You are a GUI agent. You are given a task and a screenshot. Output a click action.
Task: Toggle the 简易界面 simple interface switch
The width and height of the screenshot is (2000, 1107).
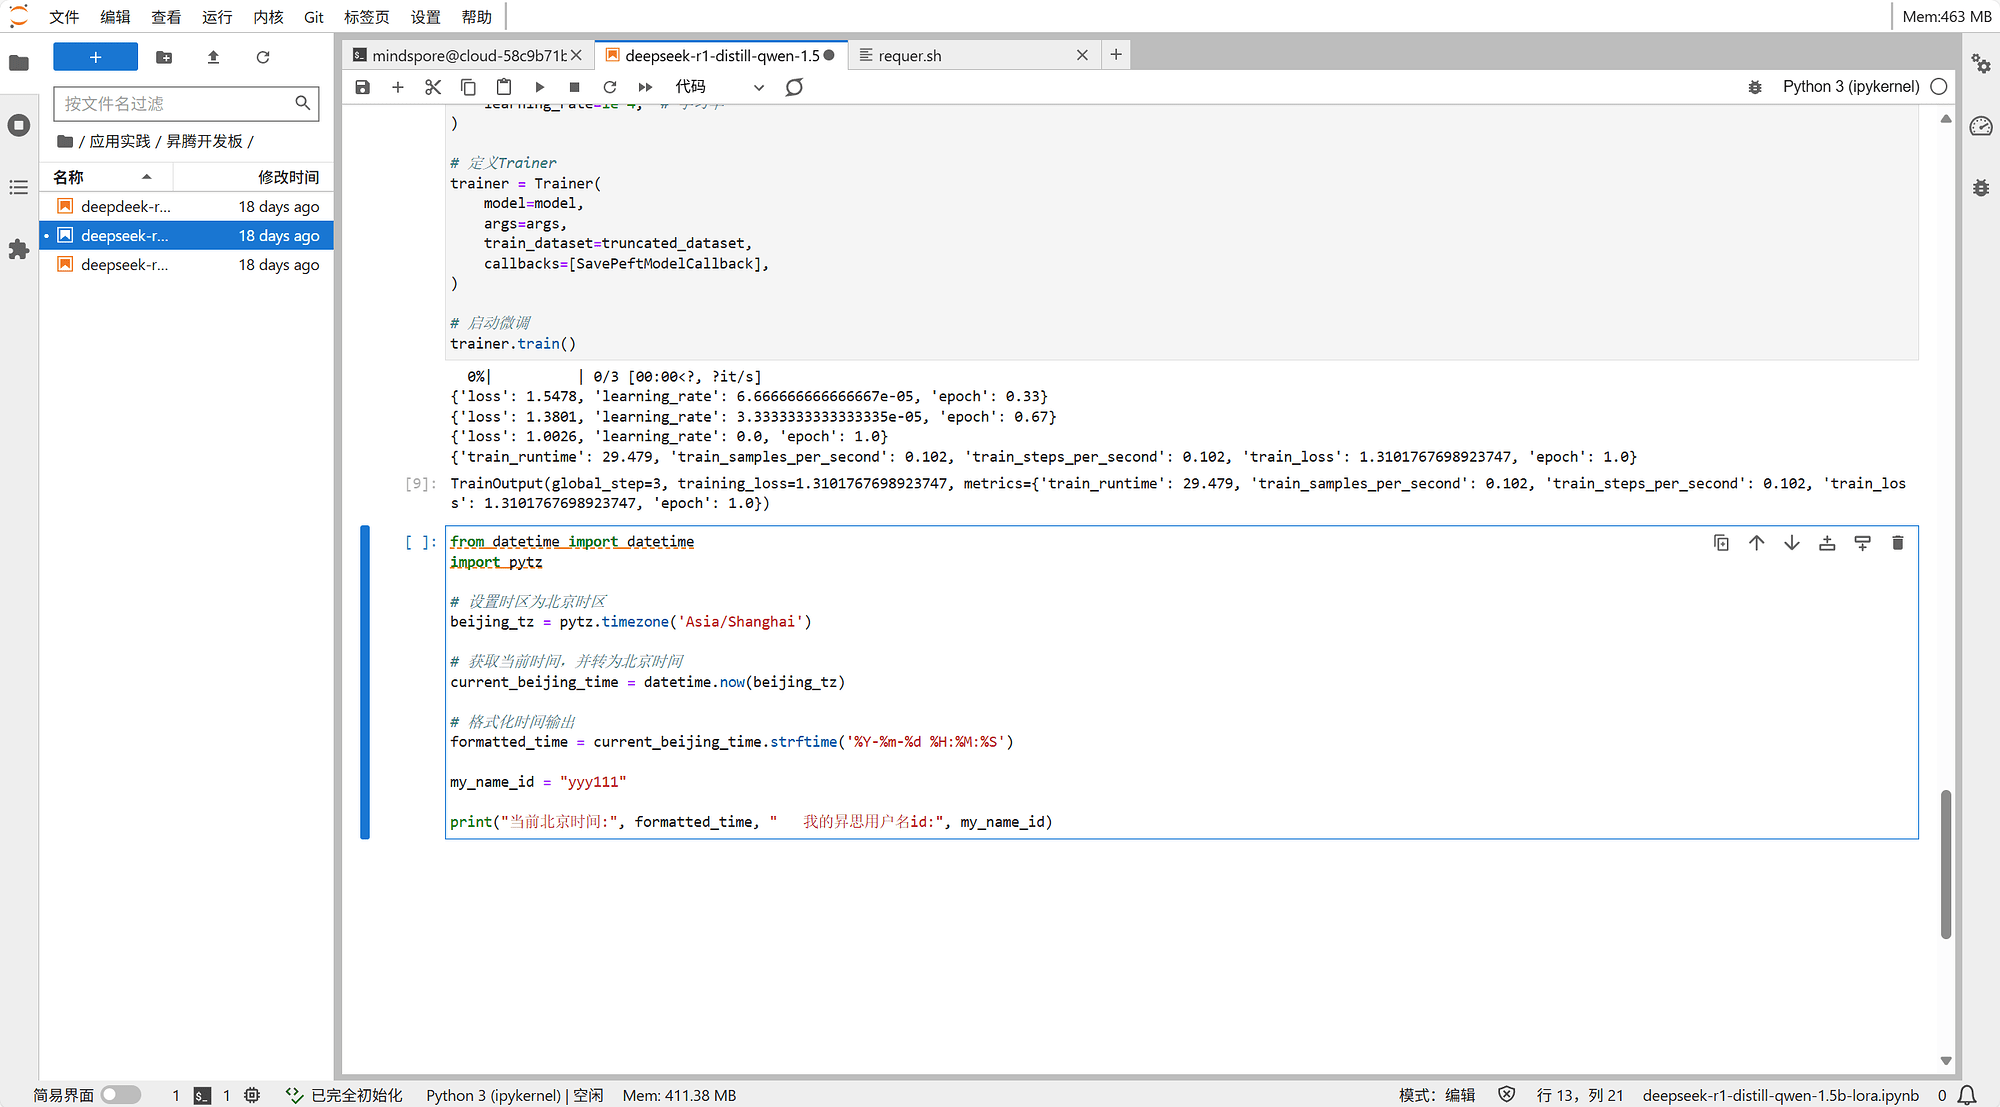coord(121,1095)
